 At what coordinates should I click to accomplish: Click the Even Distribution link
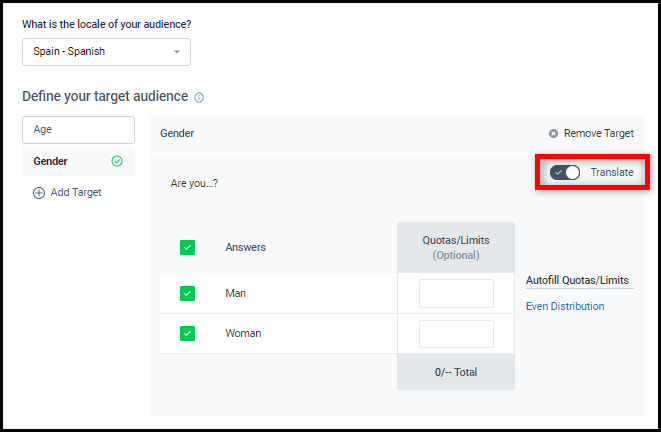point(565,306)
